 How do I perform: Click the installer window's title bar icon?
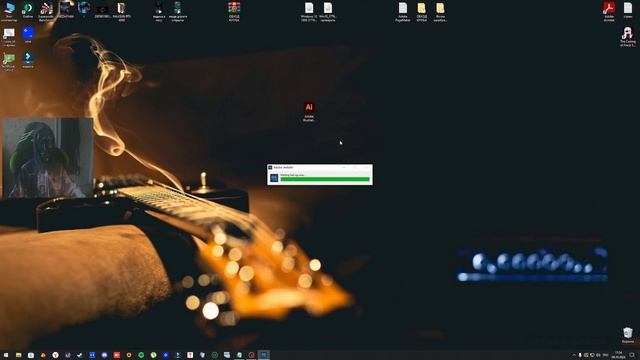click(270, 167)
